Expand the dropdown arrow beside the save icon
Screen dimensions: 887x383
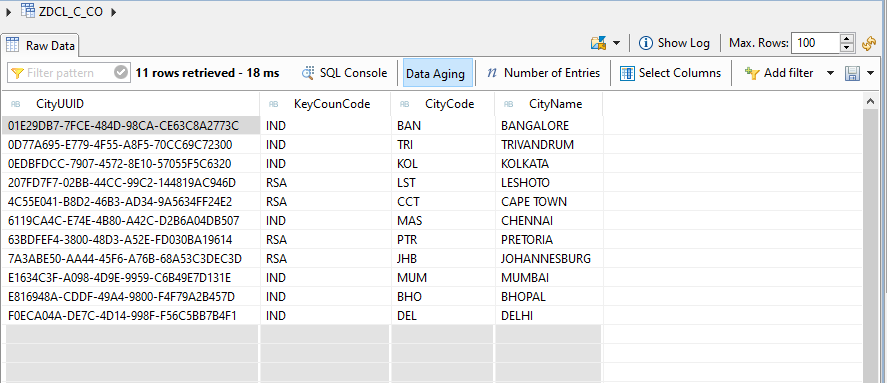(870, 73)
